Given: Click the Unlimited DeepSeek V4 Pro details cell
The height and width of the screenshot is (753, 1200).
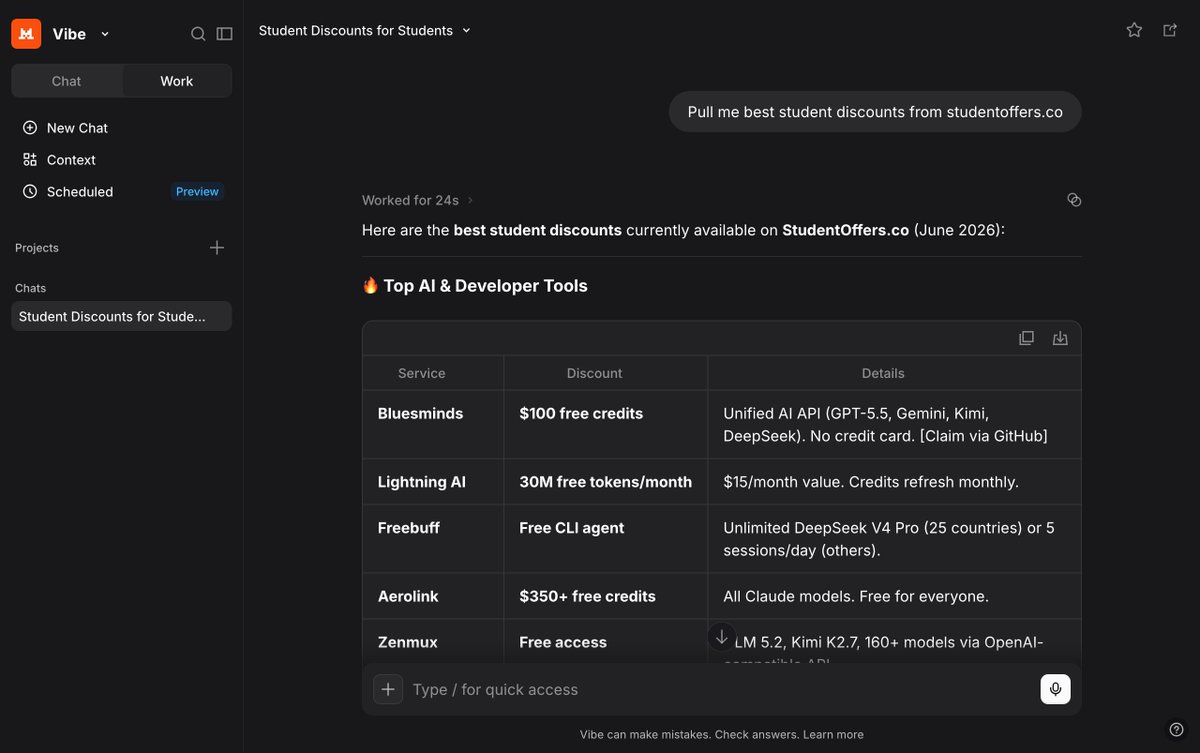Looking at the screenshot, I should coord(894,539).
